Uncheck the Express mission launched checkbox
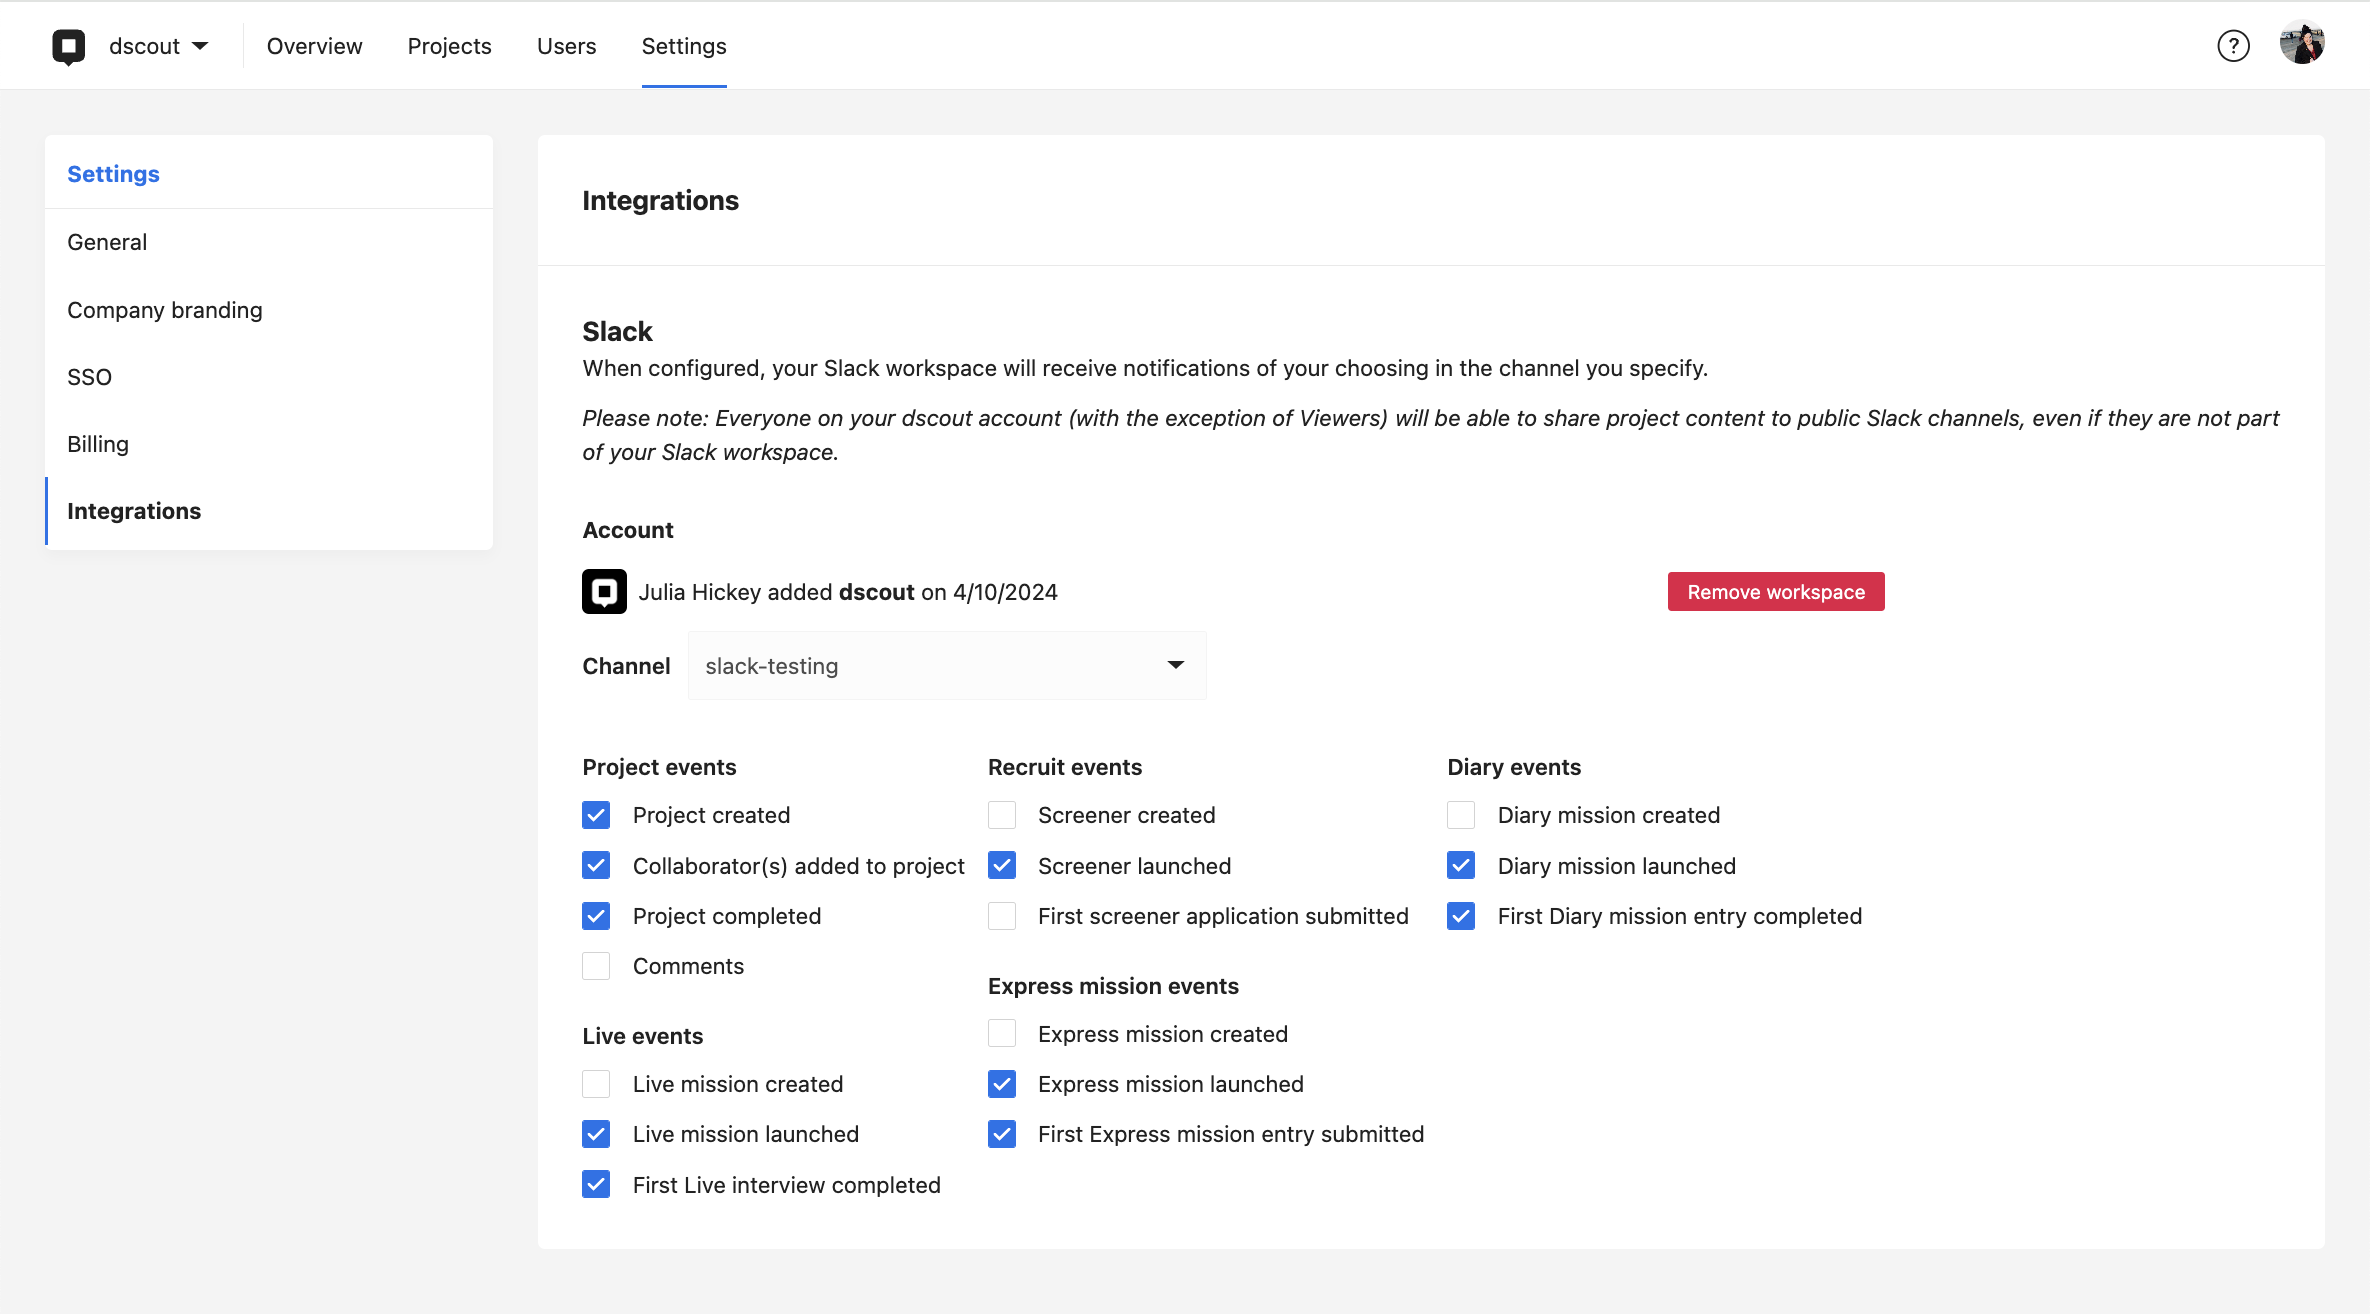This screenshot has height=1314, width=2370. coord(1002,1084)
